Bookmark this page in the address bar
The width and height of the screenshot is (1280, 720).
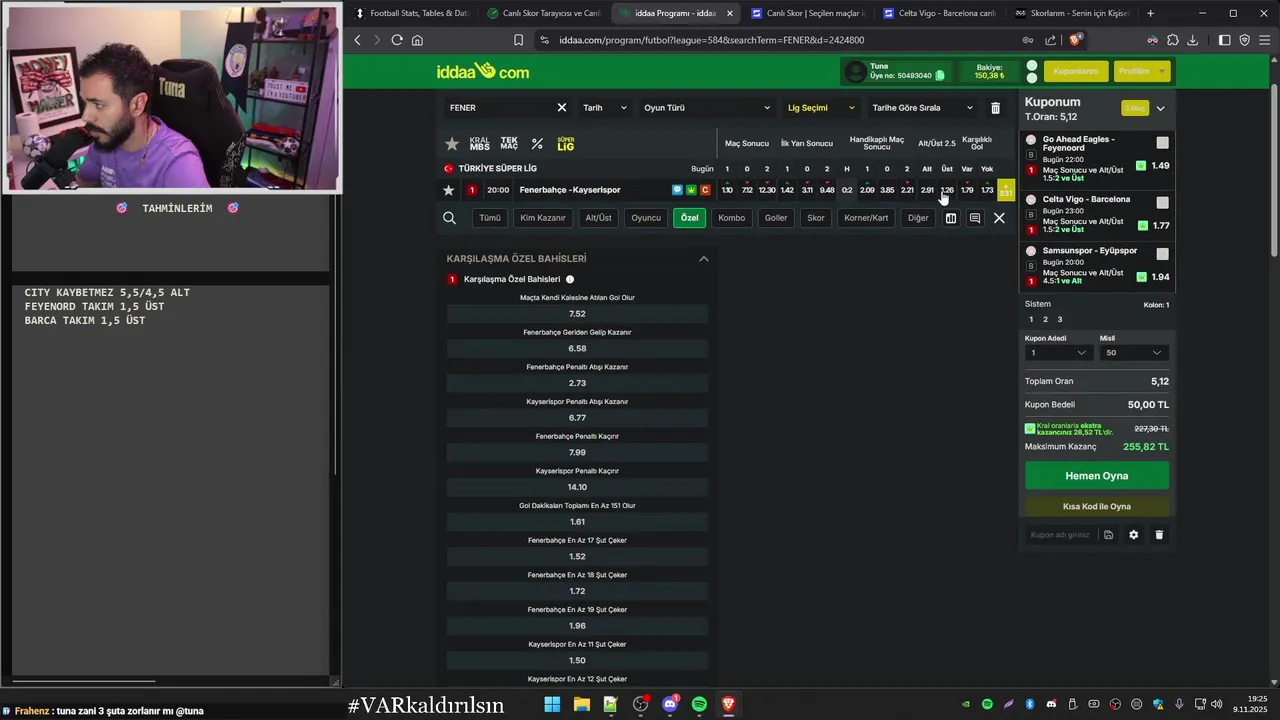[518, 40]
